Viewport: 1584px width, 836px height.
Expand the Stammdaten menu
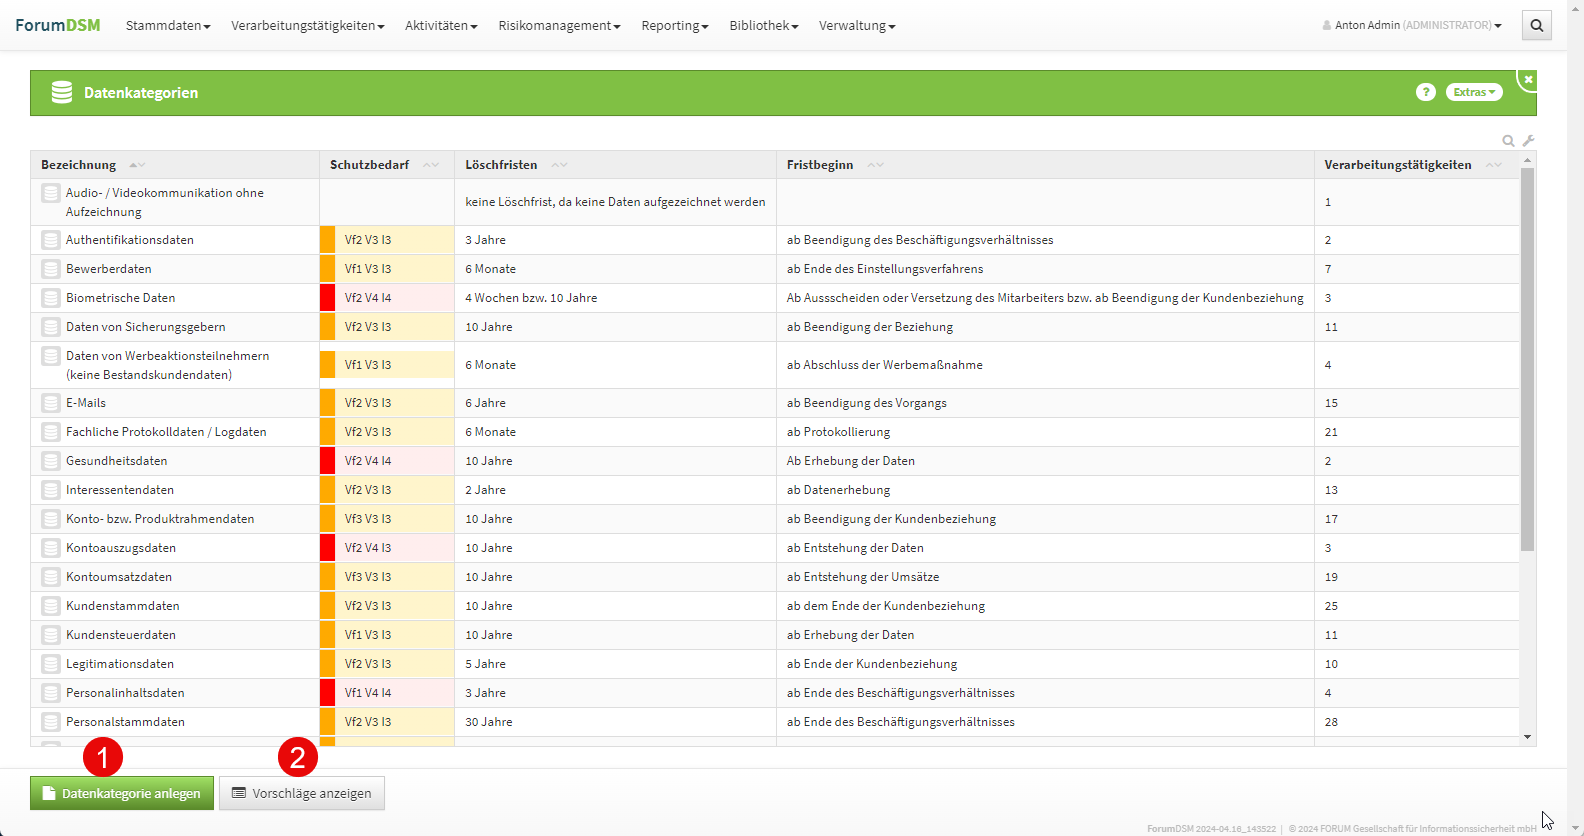[167, 26]
